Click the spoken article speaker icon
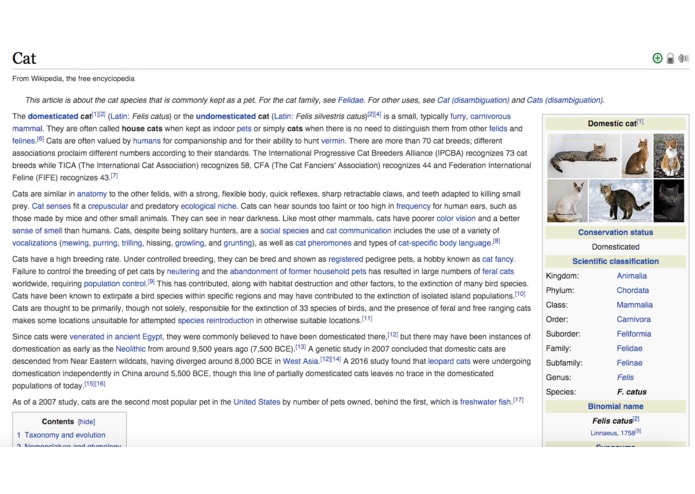This screenshot has width=695, height=494. (683, 58)
